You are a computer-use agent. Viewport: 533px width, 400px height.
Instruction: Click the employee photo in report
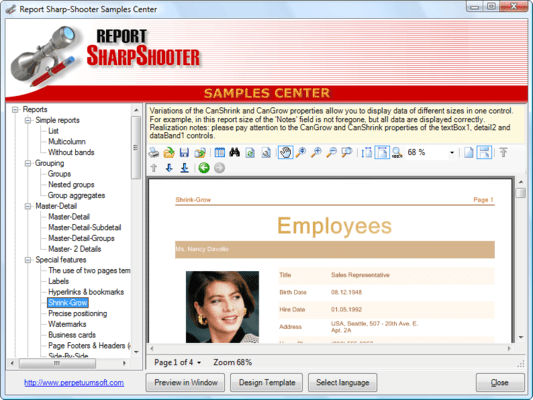pos(222,307)
